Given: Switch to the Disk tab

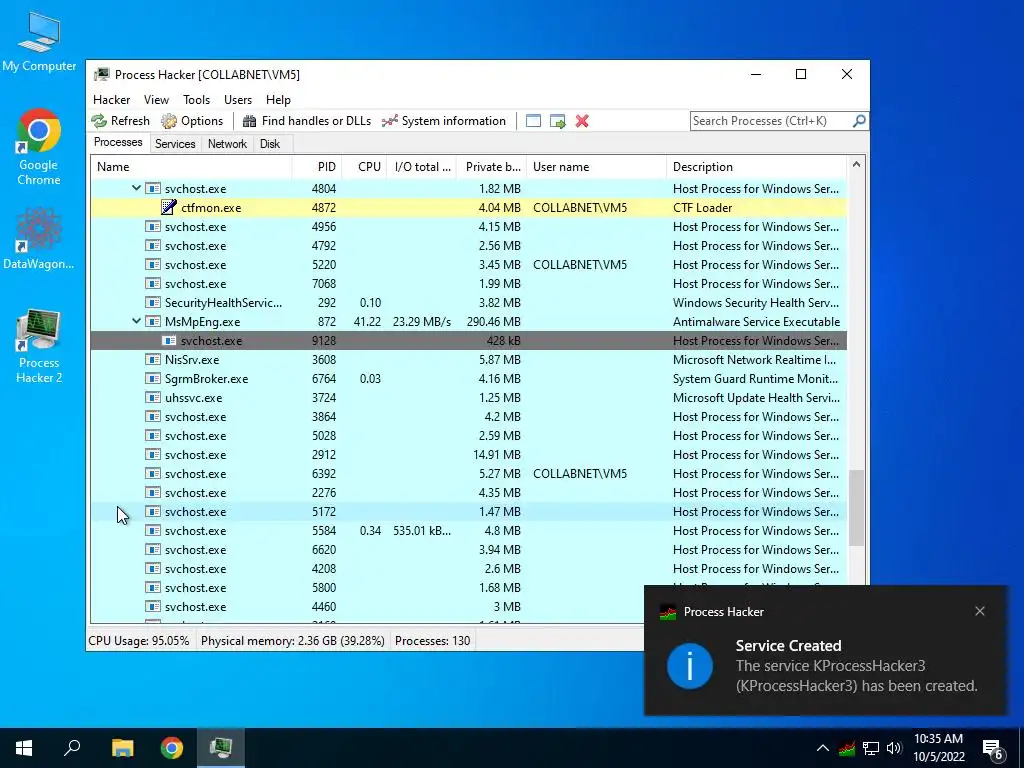Looking at the screenshot, I should tap(270, 144).
